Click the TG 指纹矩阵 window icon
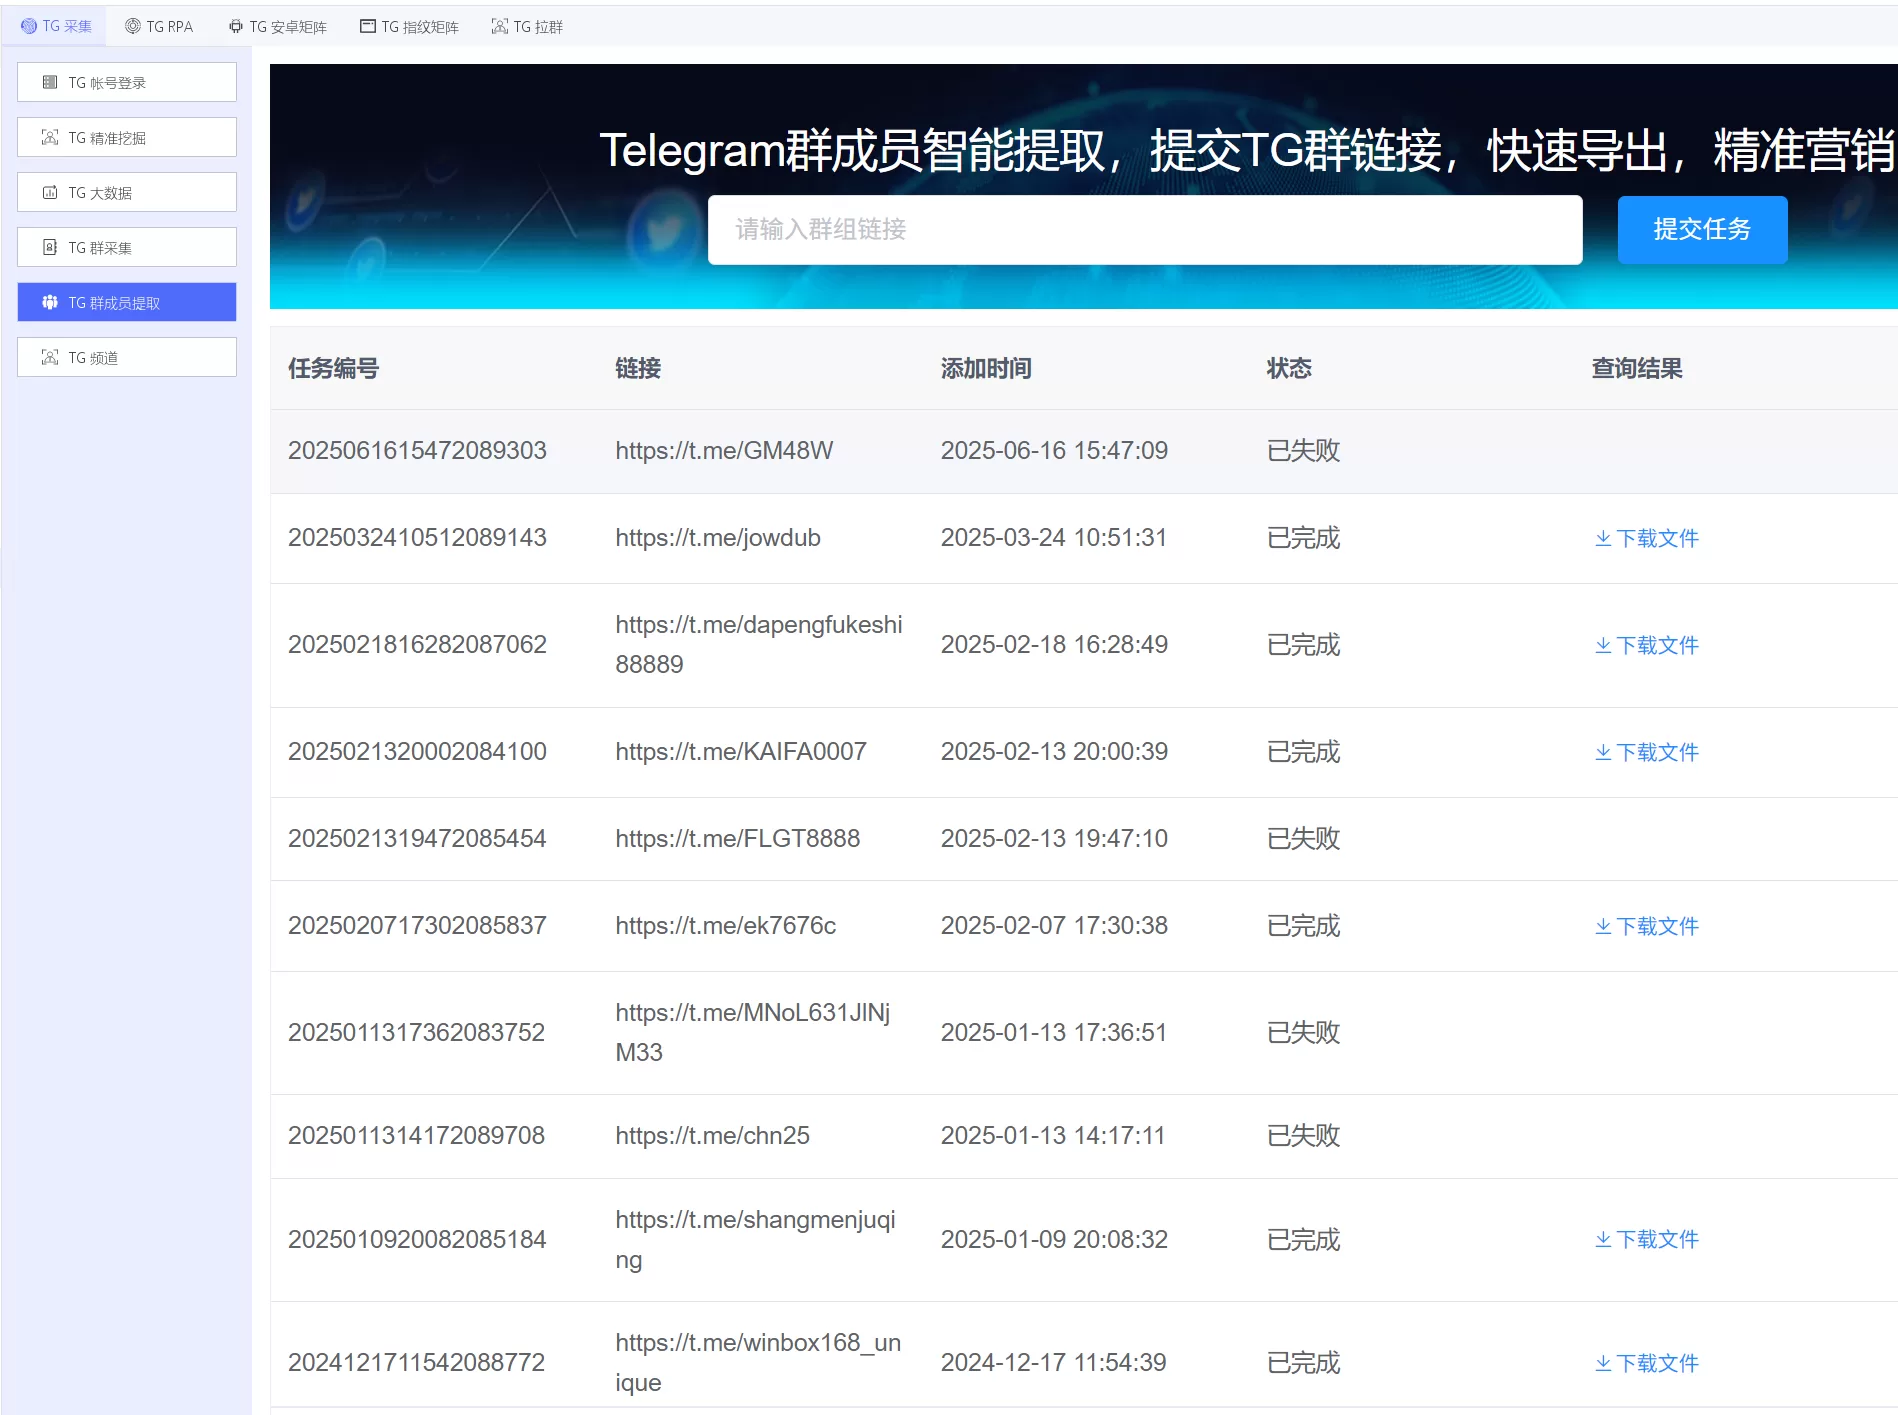Viewport: 1898px width, 1415px height. (368, 26)
